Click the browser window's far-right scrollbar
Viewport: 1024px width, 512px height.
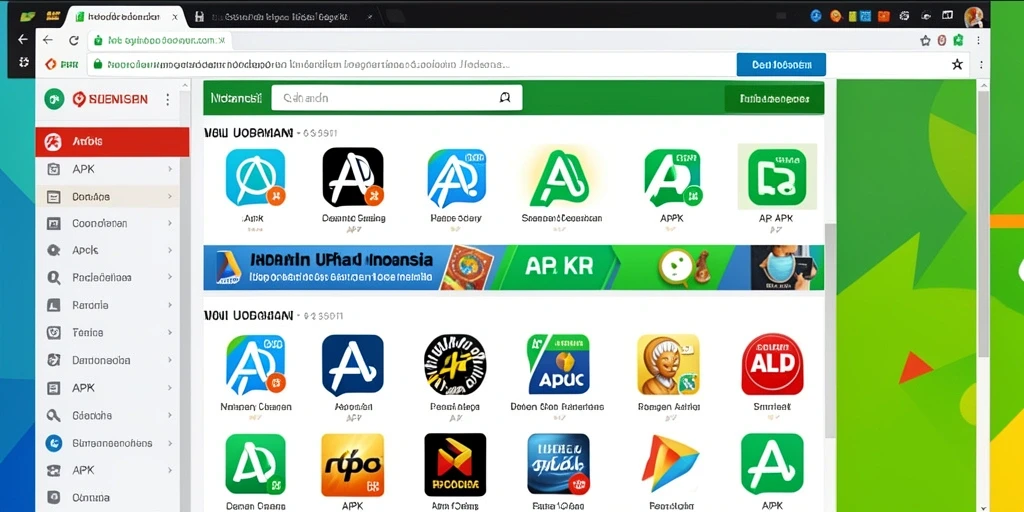click(983, 225)
